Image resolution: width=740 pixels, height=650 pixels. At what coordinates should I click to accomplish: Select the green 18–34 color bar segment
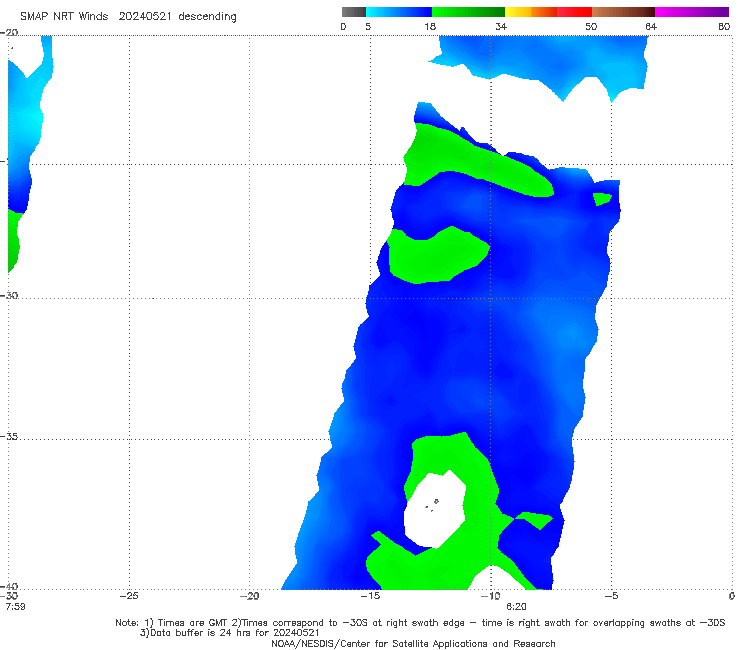468,12
